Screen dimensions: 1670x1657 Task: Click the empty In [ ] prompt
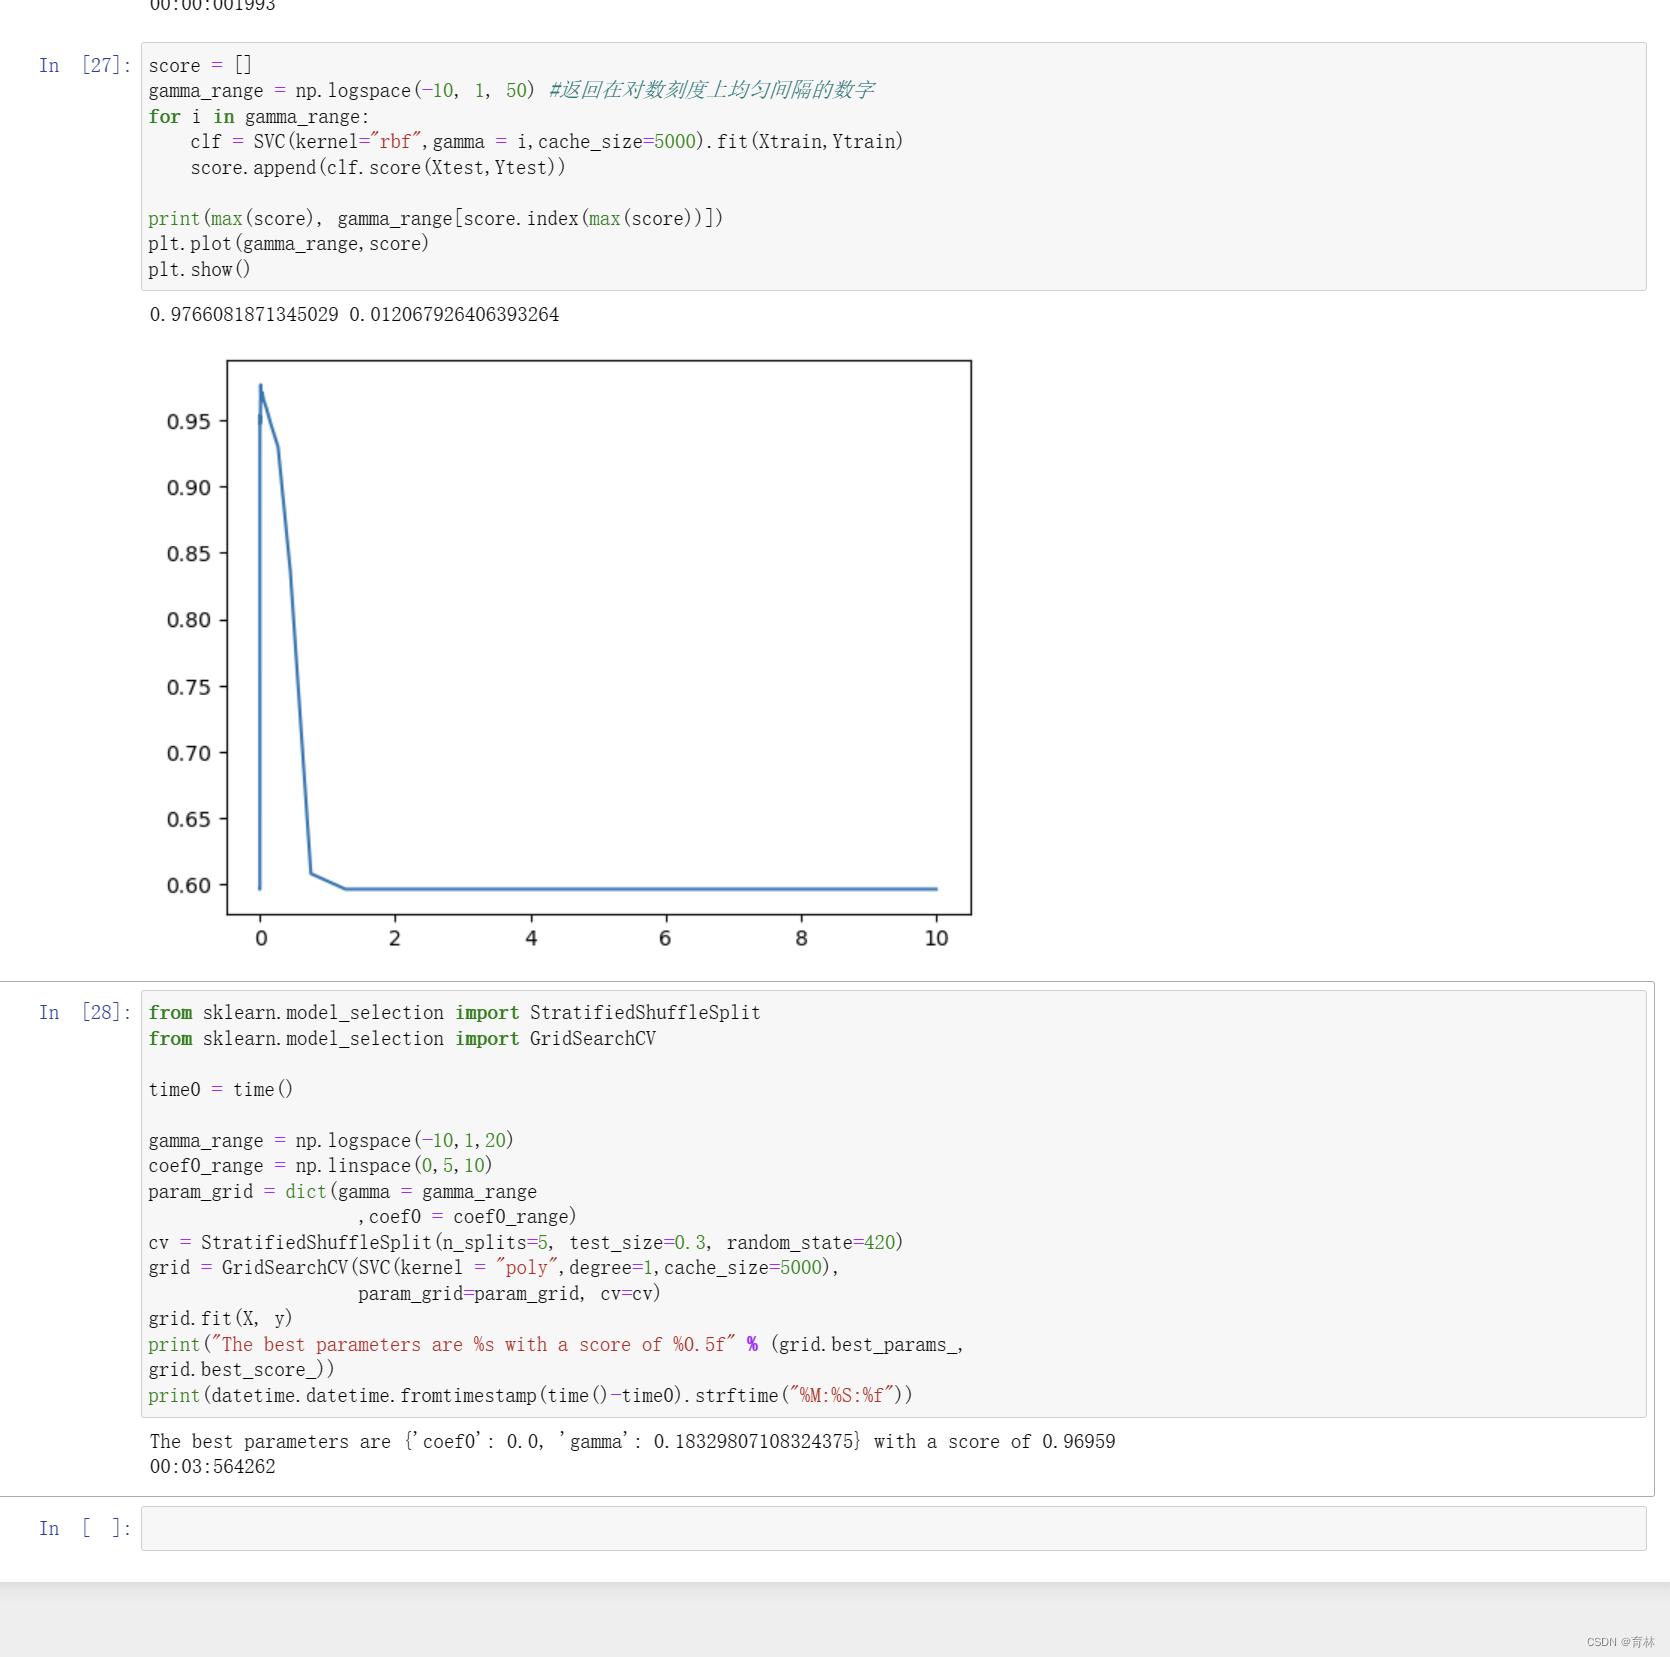(x=85, y=1528)
